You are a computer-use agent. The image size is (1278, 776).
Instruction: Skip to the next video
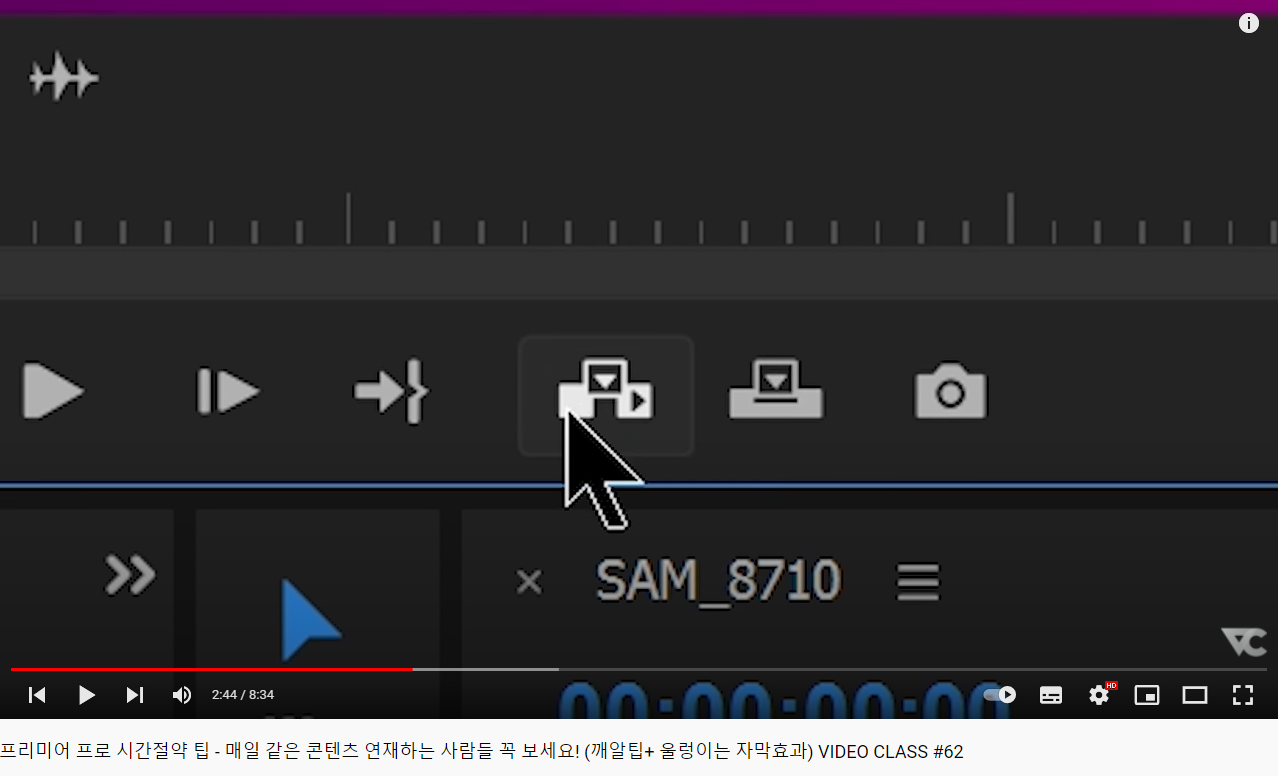(x=135, y=694)
